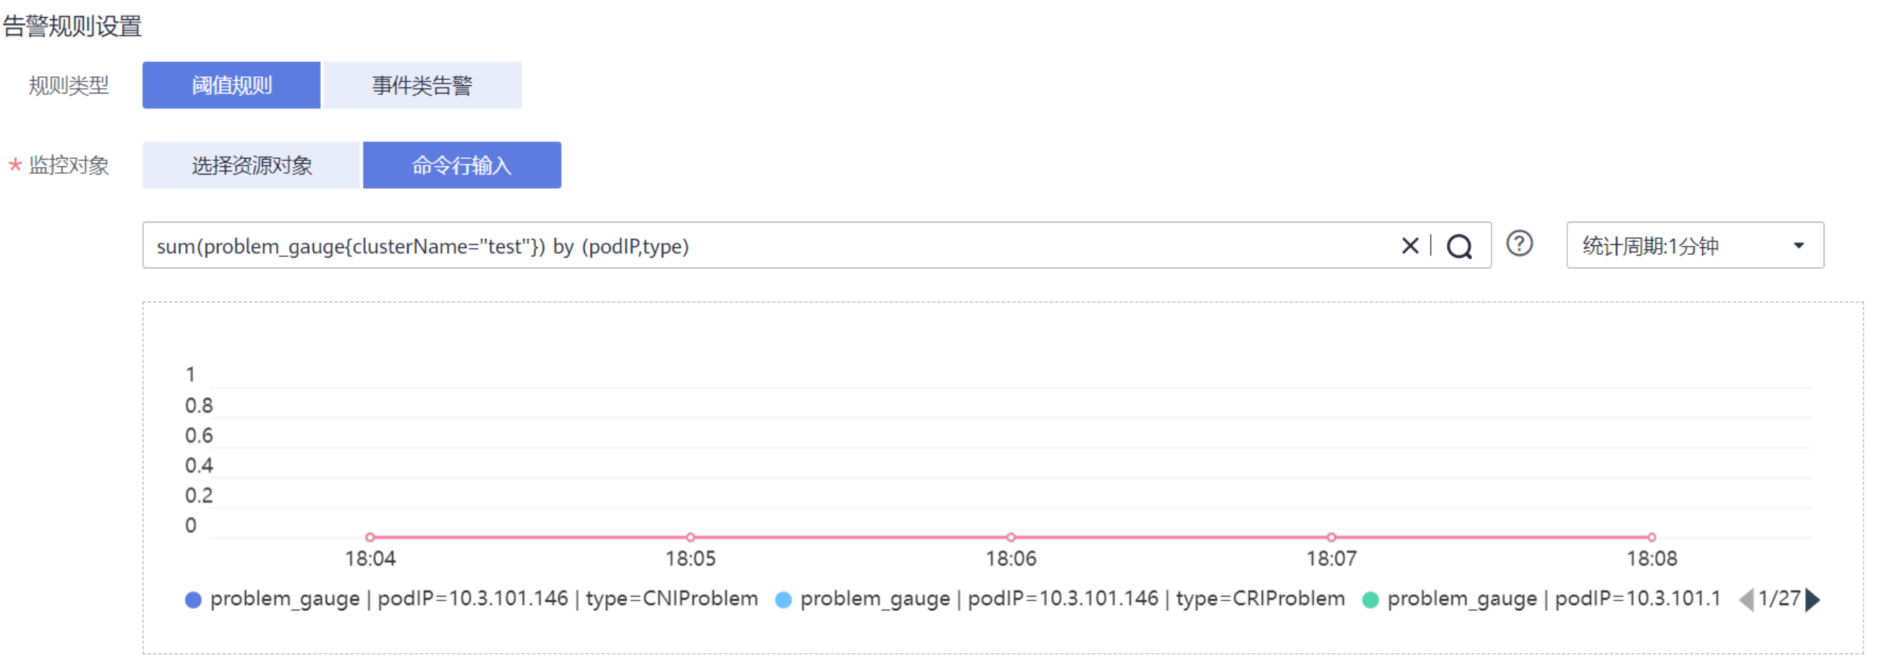This screenshot has width=1879, height=655.
Task: Expand statistic period dropdown arrow
Action: 1799,246
